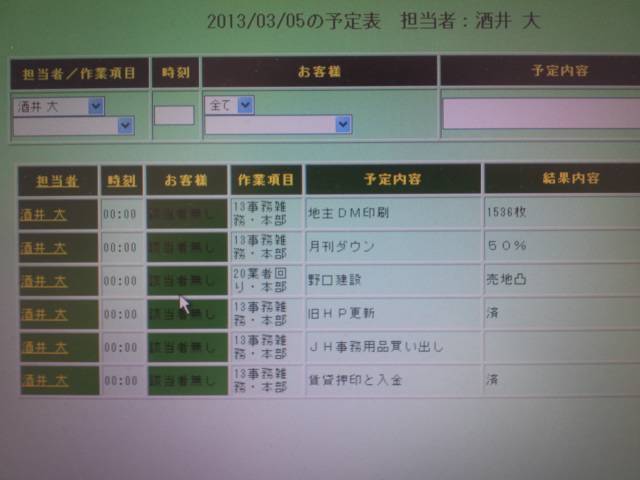Open 酒井 大 link in JH事務用品買い出し row
The height and width of the screenshot is (480, 640).
pyautogui.click(x=44, y=347)
